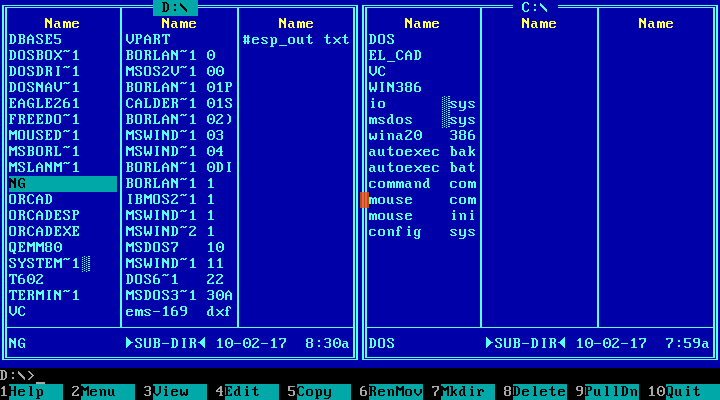Image resolution: width=720 pixels, height=400 pixels.
Task: Select the autoexec bat file
Action: 422,168
